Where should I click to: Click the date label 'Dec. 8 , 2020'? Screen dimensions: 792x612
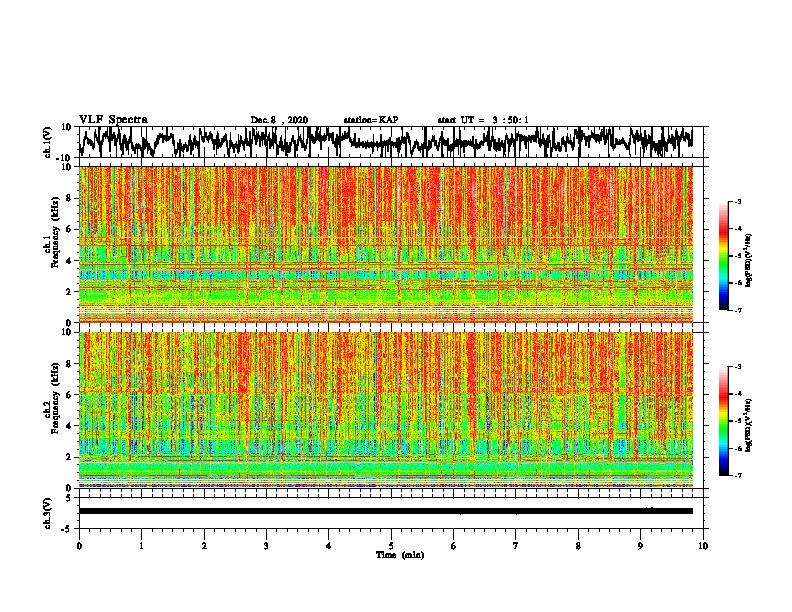tap(279, 120)
